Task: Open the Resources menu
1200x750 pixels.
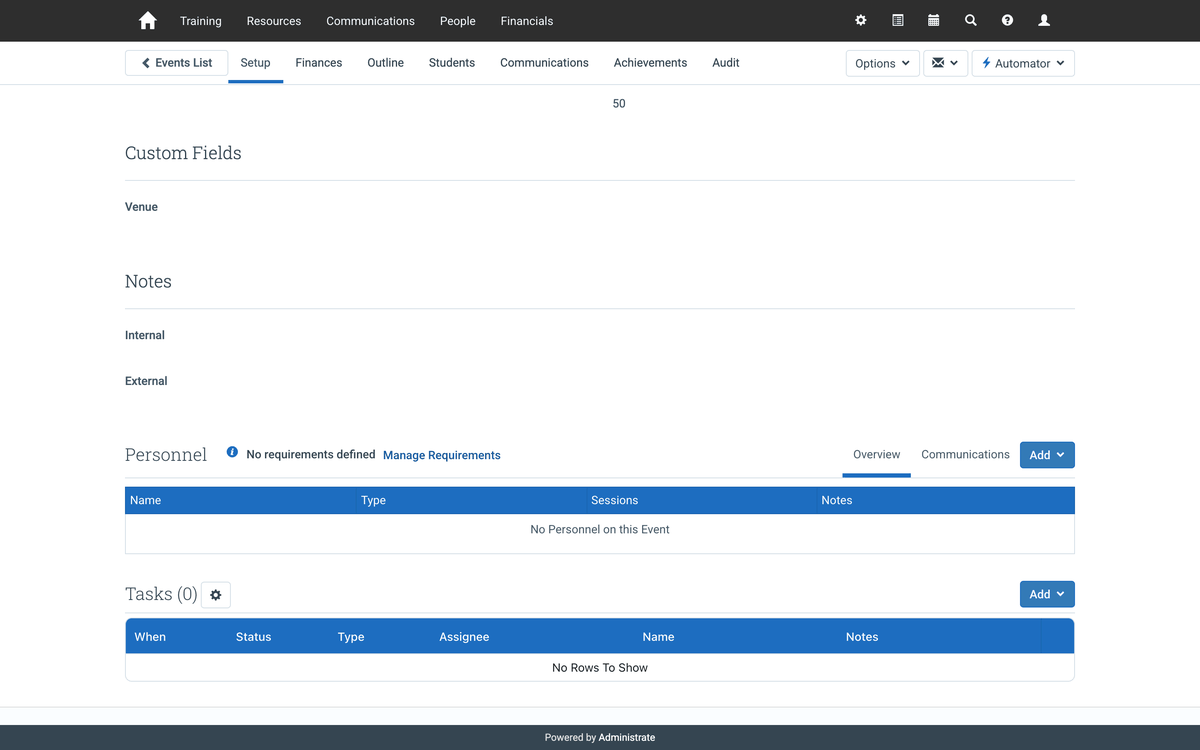Action: (274, 21)
